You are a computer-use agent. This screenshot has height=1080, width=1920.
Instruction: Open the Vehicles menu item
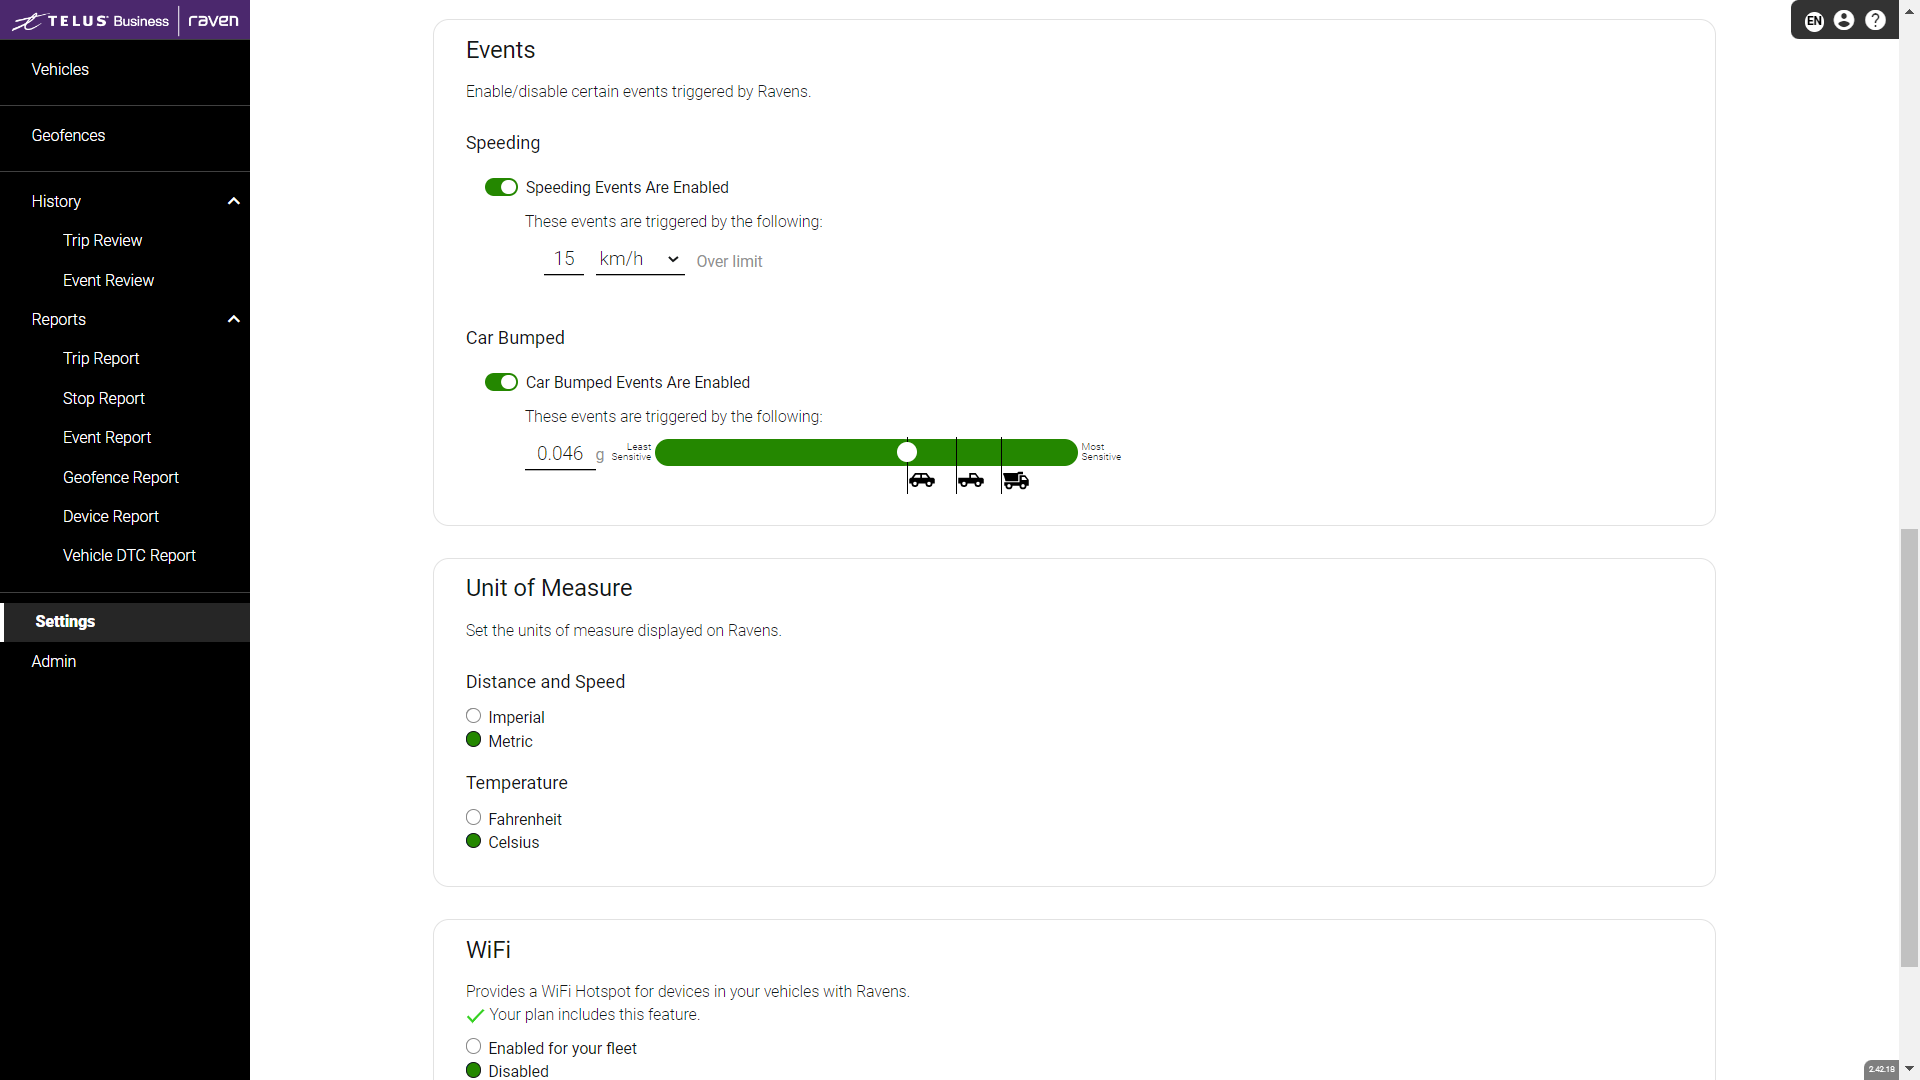(x=59, y=69)
